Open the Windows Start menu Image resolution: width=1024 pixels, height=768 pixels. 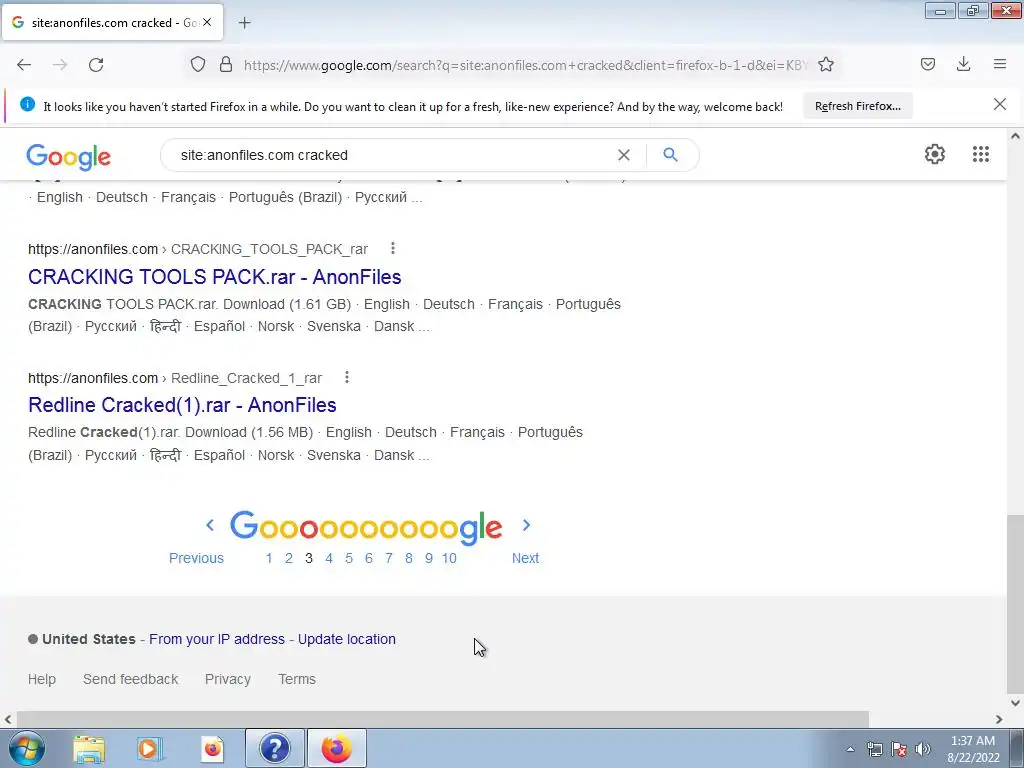point(26,748)
